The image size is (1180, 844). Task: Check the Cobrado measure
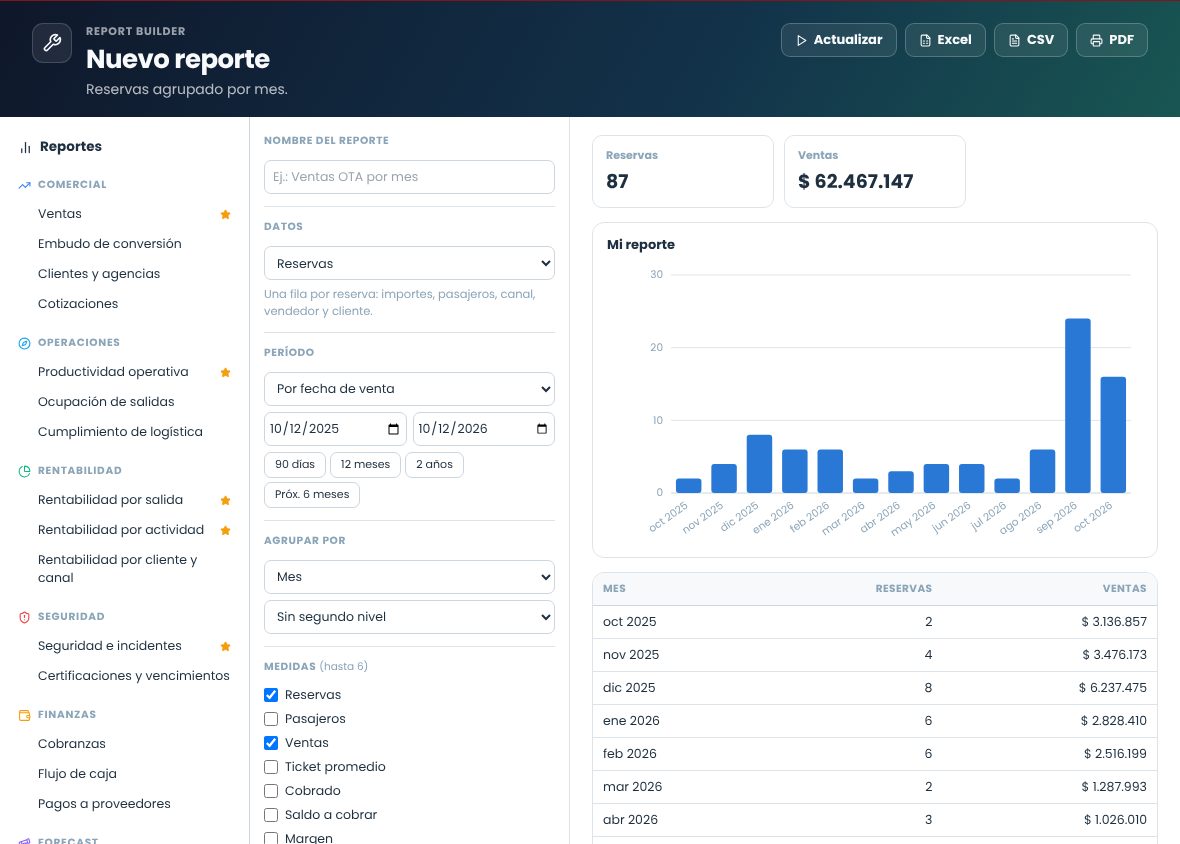(271, 791)
